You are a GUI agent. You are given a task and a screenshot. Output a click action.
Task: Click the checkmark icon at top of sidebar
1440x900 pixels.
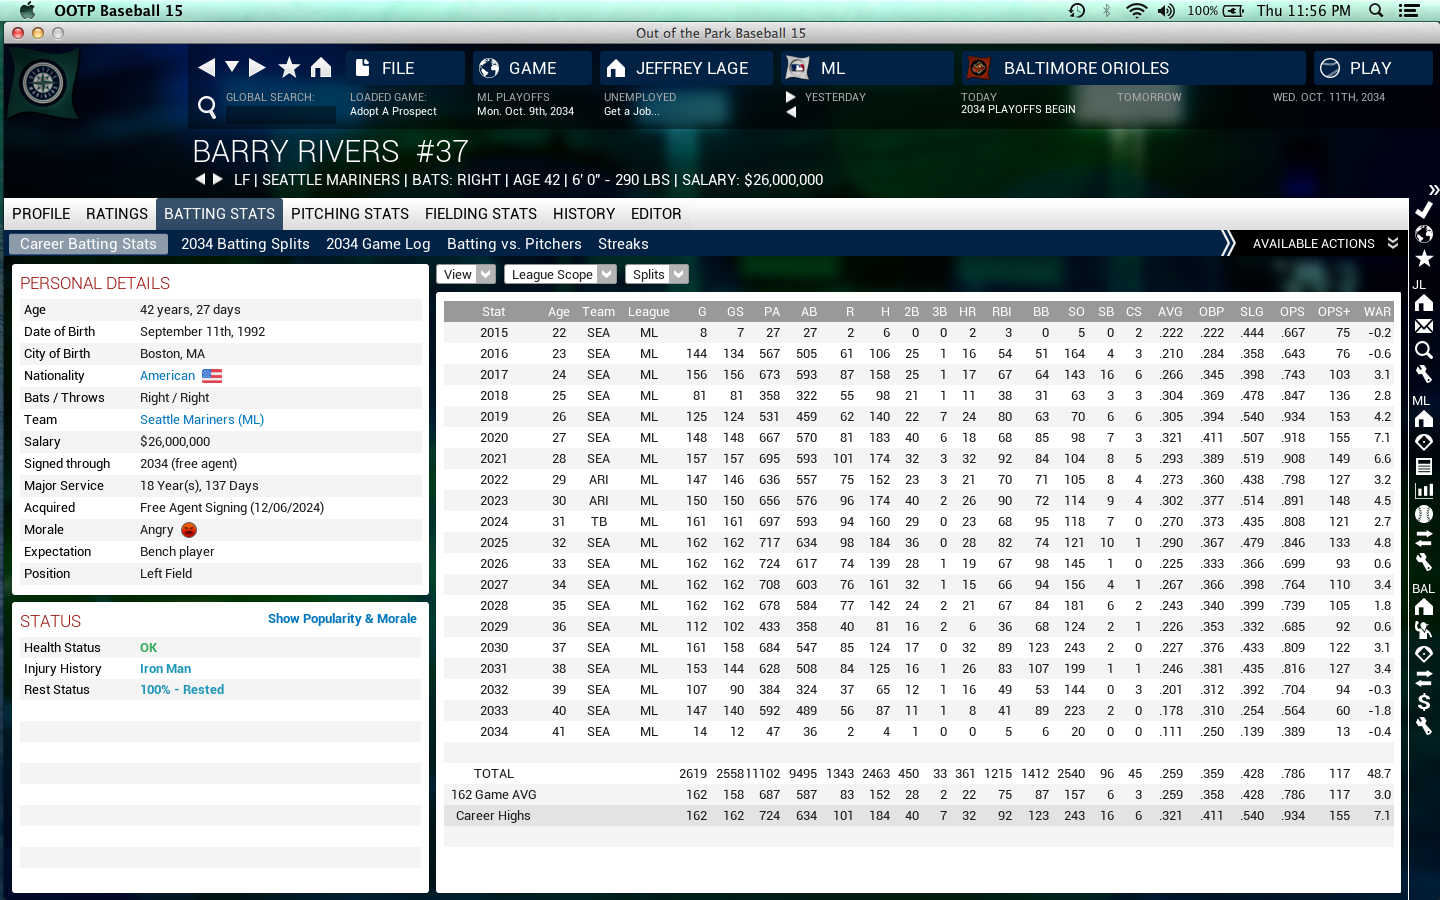point(1424,210)
